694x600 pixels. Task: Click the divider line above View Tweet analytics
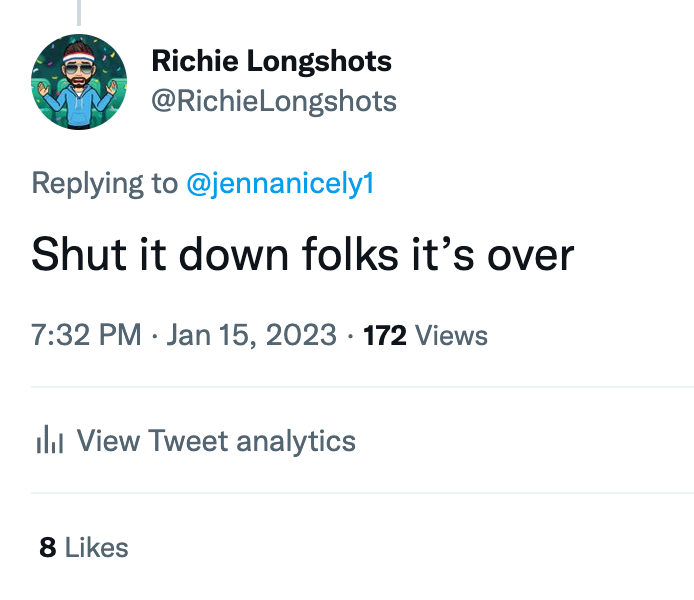tap(360, 386)
